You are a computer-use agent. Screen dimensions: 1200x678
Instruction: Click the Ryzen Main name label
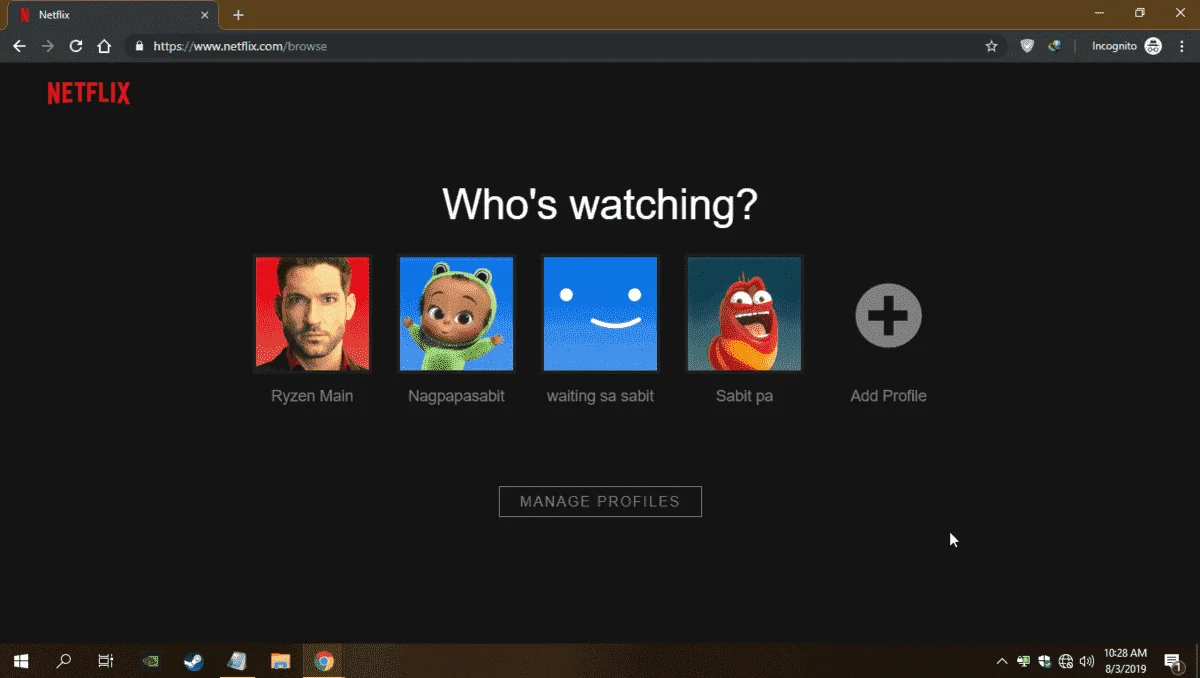312,396
